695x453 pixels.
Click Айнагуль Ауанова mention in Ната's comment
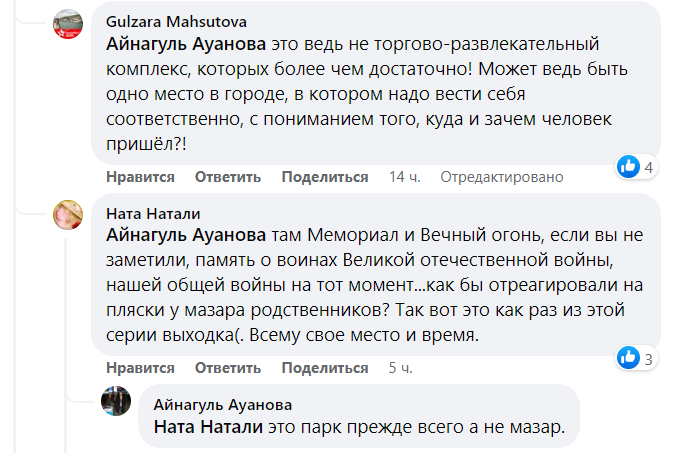tap(186, 235)
